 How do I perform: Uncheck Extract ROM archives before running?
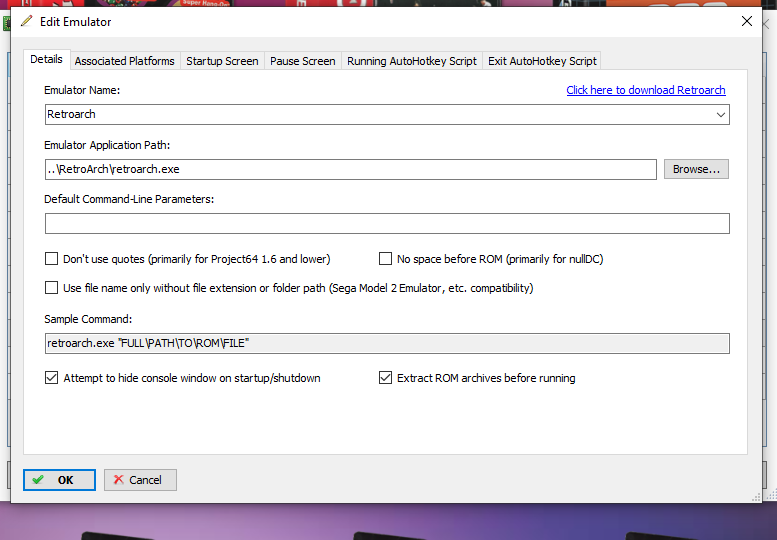(385, 378)
